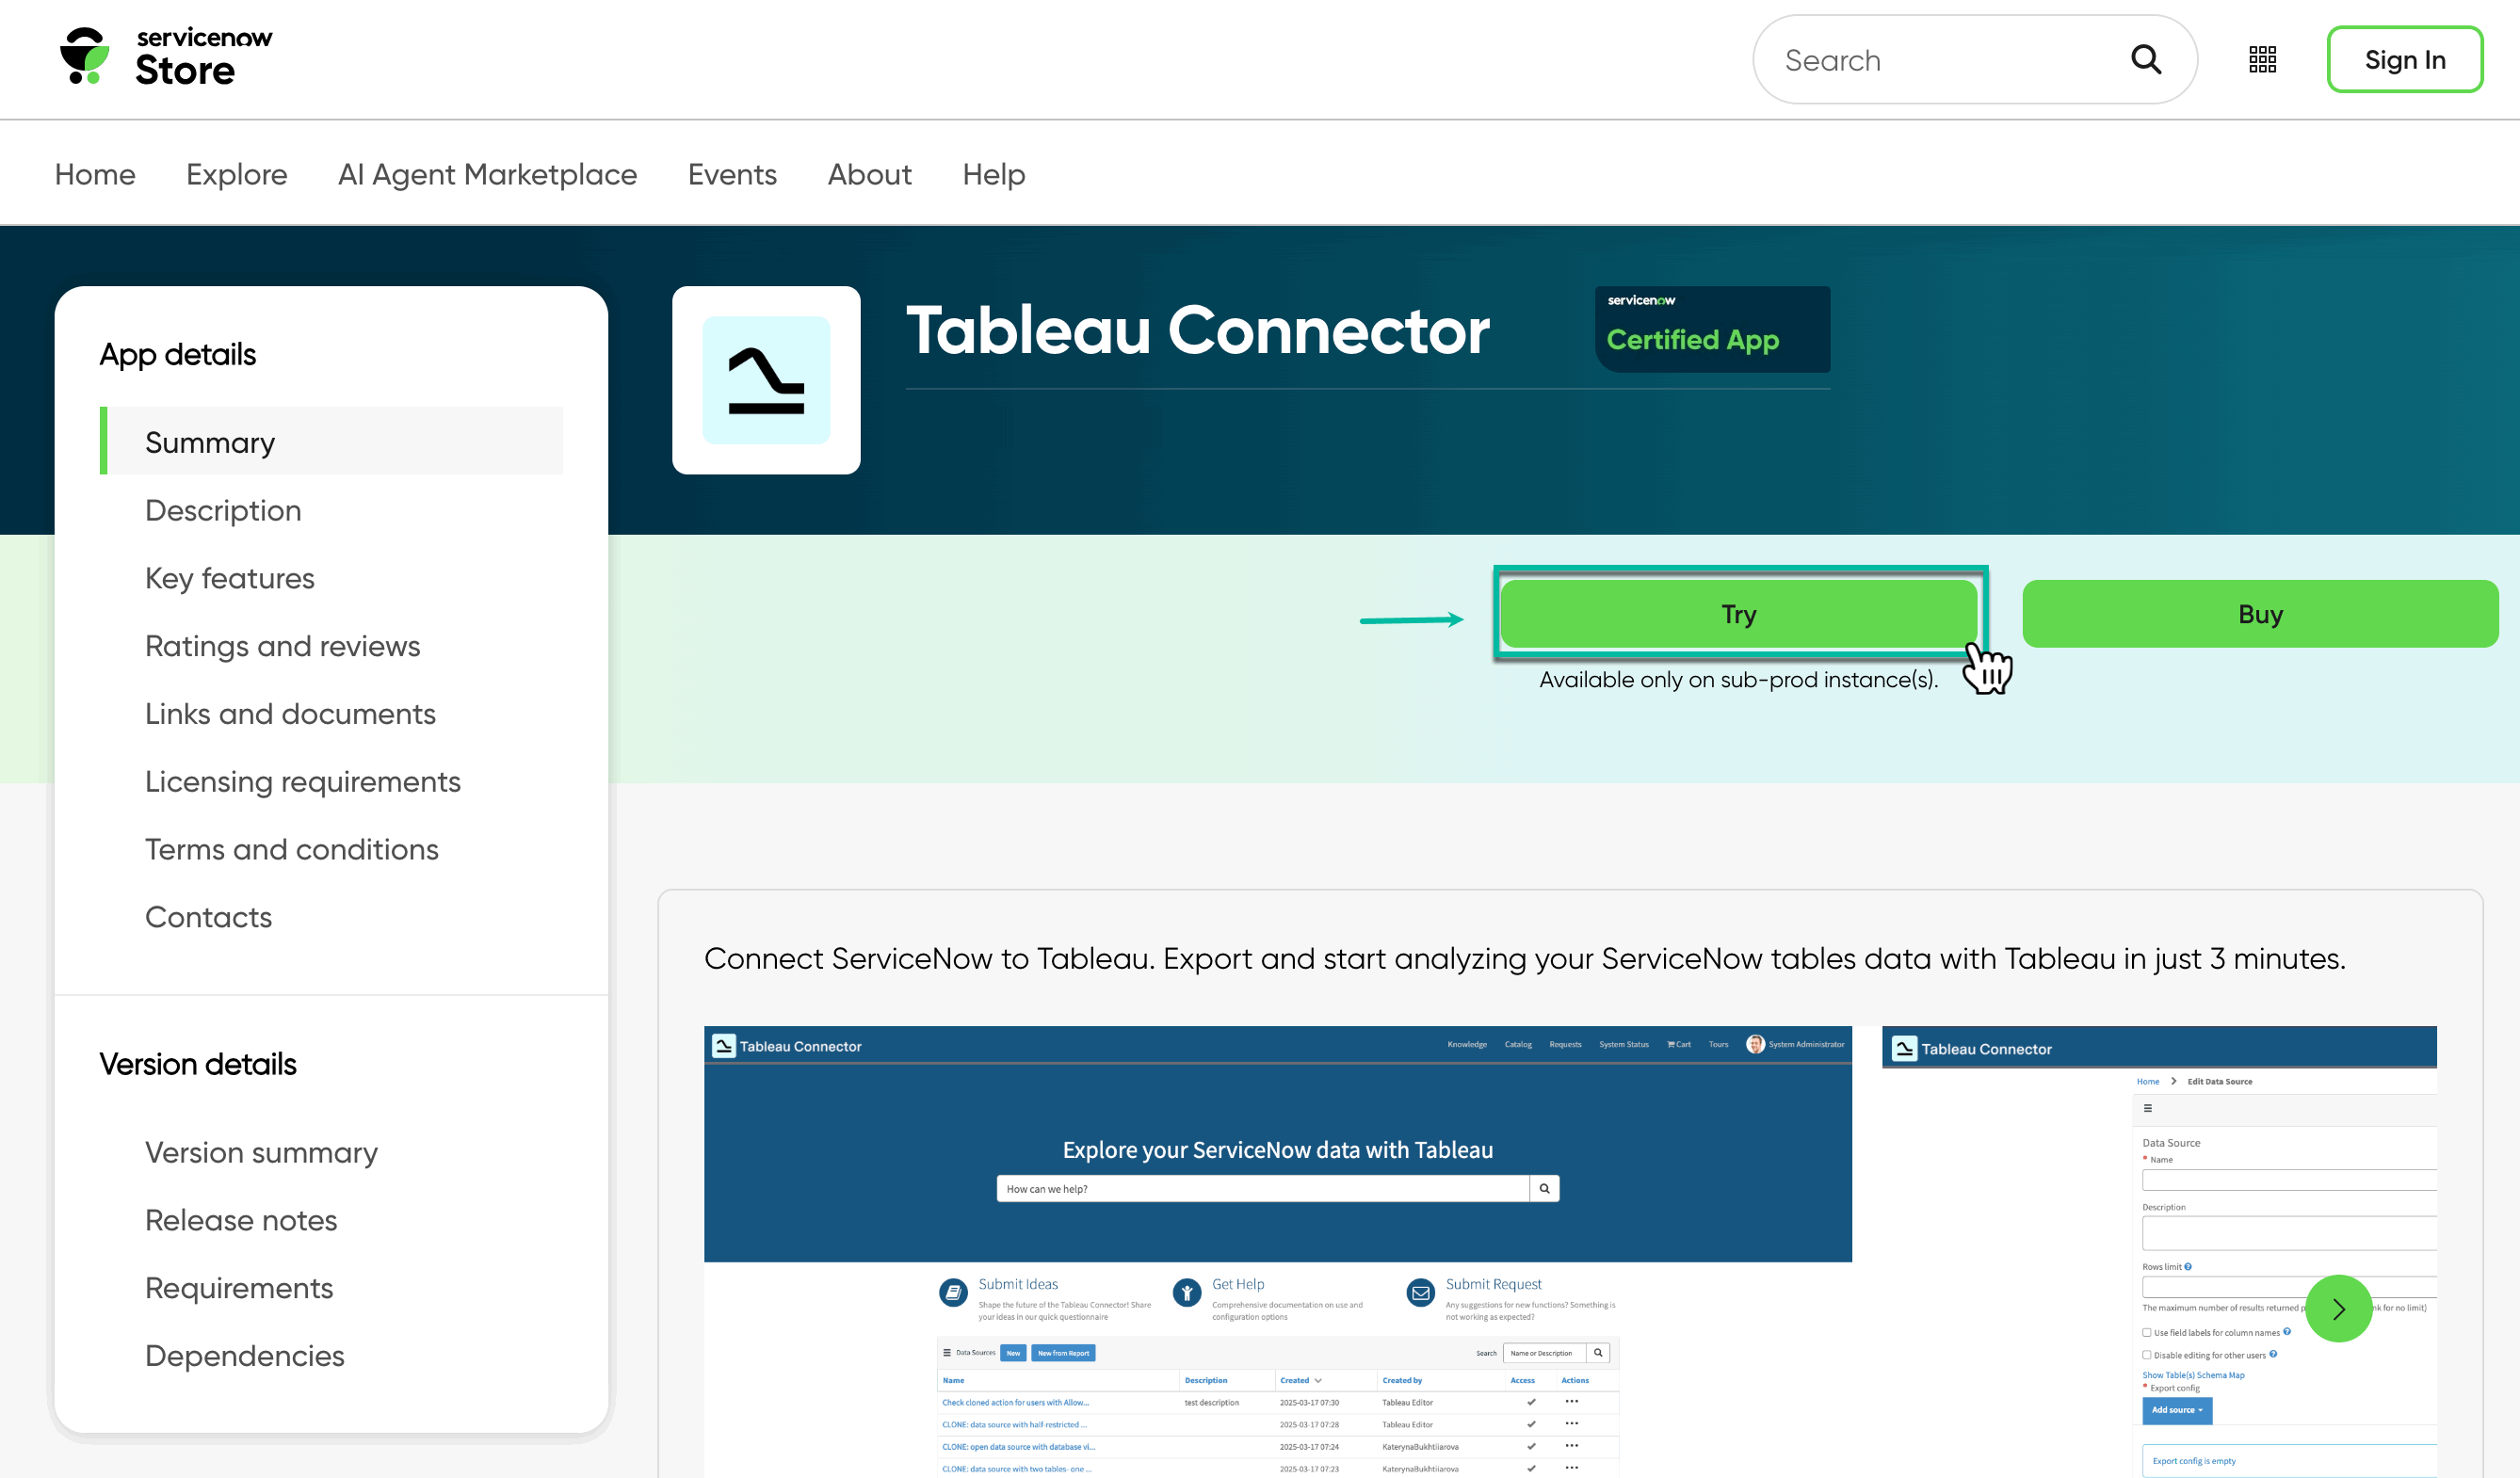Check Disable editing for other users
2520x1478 pixels.
(x=2147, y=1355)
